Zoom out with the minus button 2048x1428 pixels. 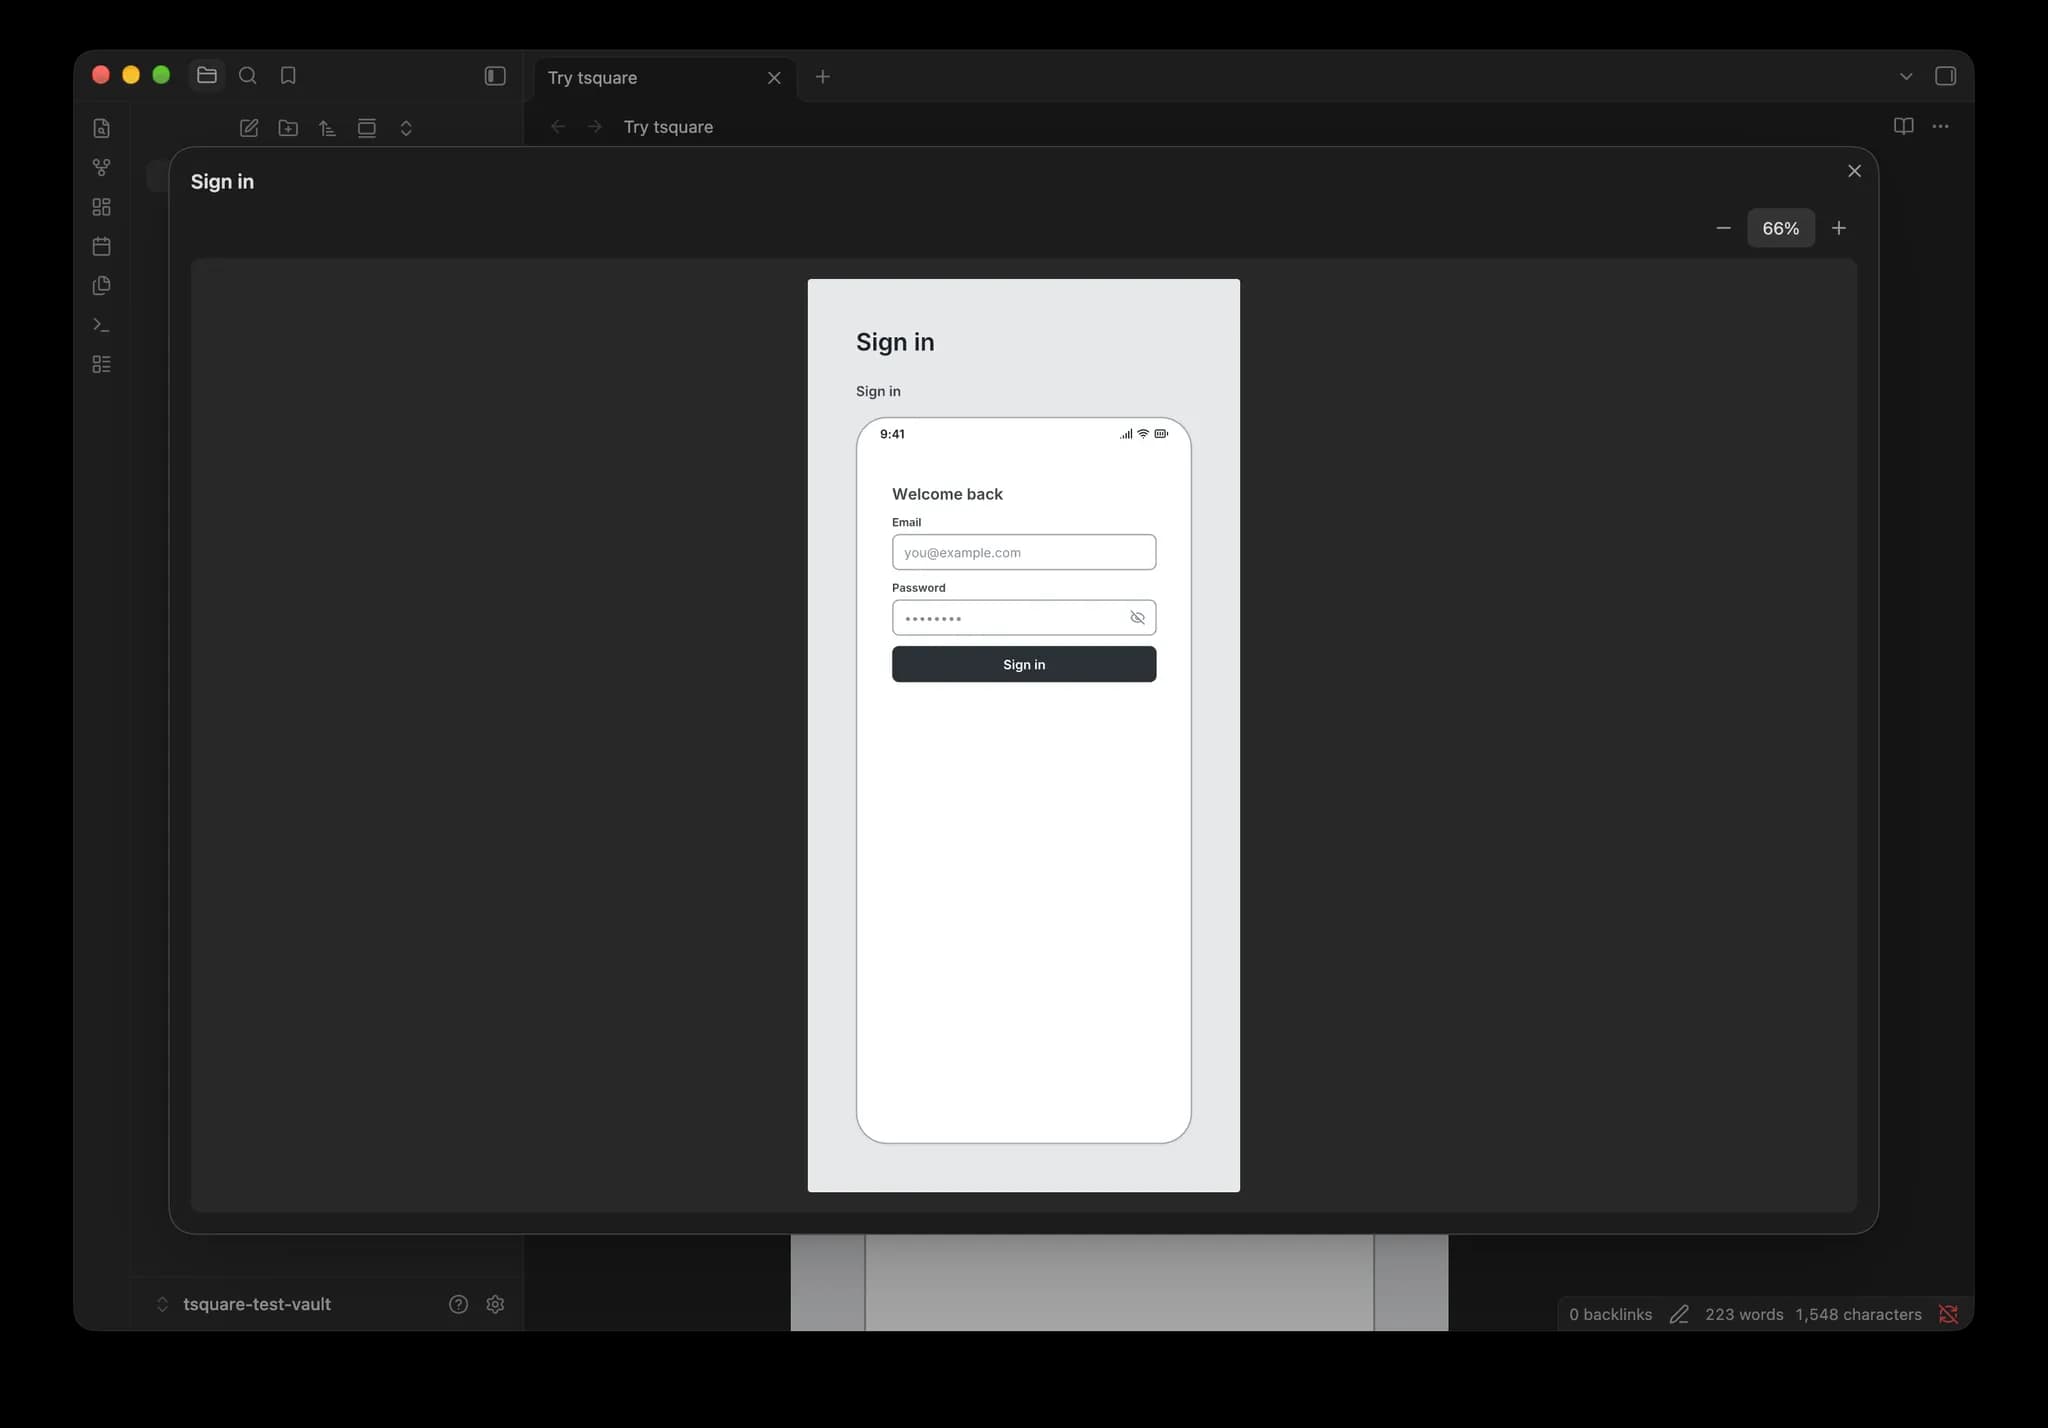pos(1723,228)
